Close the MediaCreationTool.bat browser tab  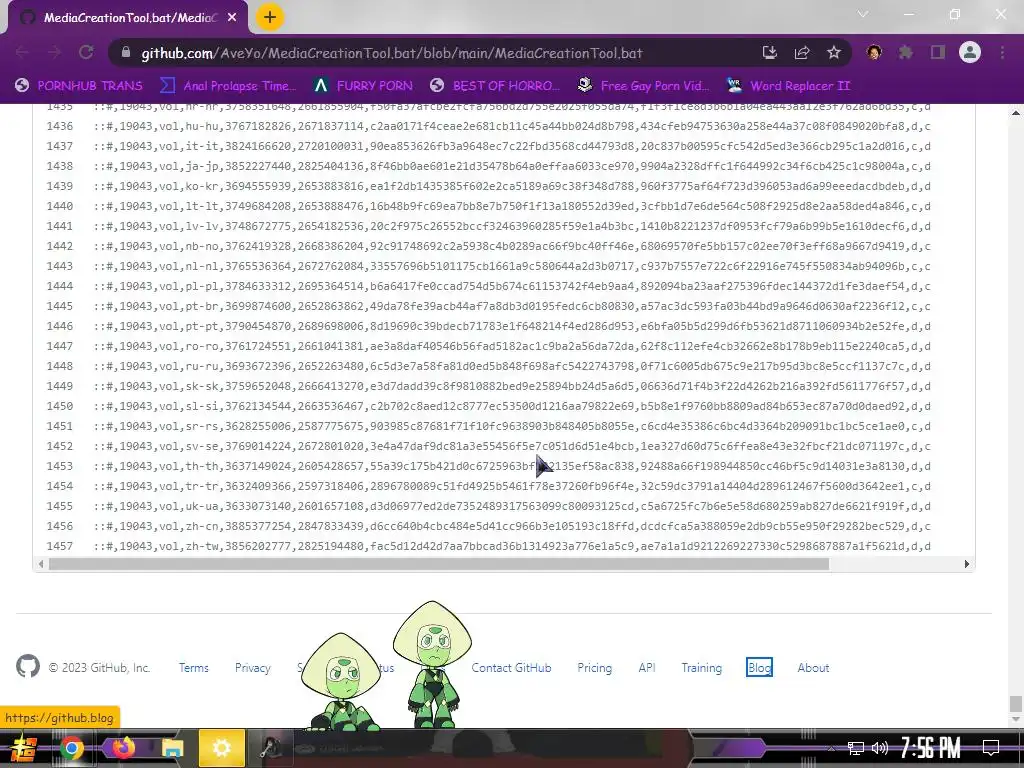pyautogui.click(x=232, y=18)
